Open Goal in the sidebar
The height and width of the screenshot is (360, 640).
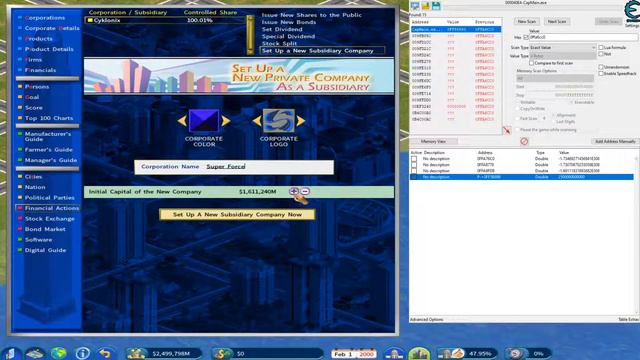31,97
